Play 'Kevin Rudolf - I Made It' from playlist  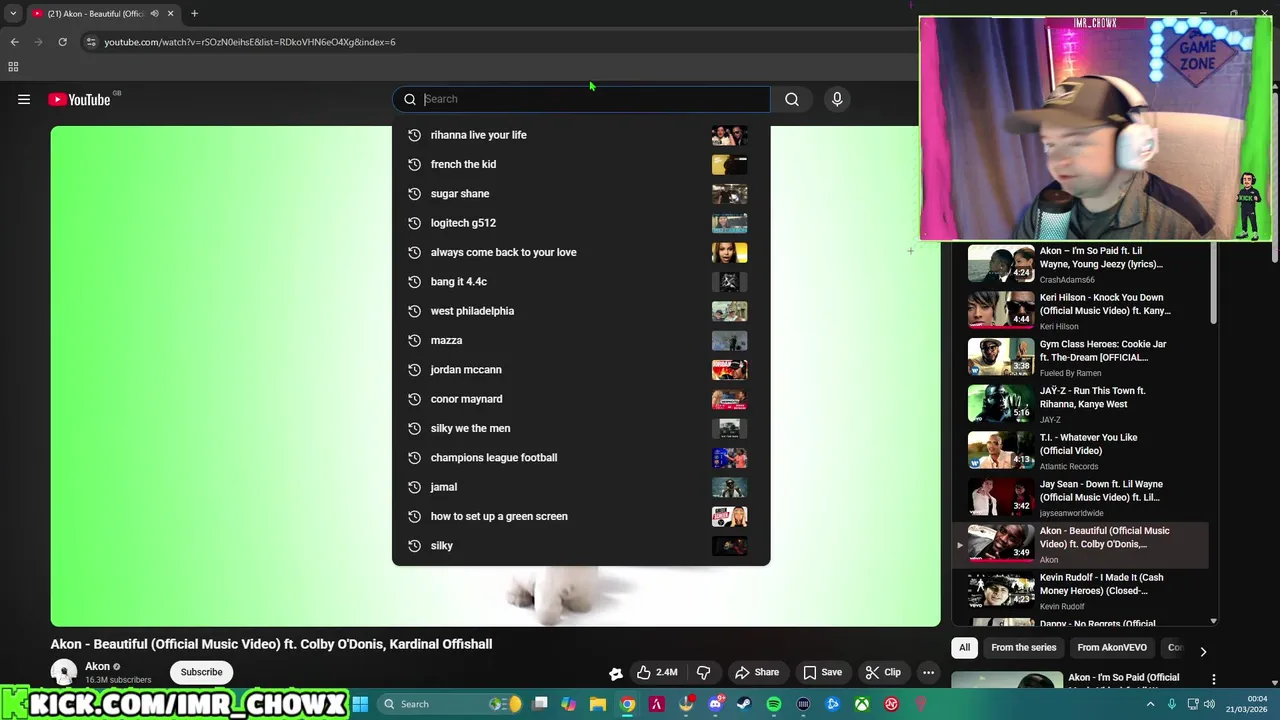(x=1080, y=591)
